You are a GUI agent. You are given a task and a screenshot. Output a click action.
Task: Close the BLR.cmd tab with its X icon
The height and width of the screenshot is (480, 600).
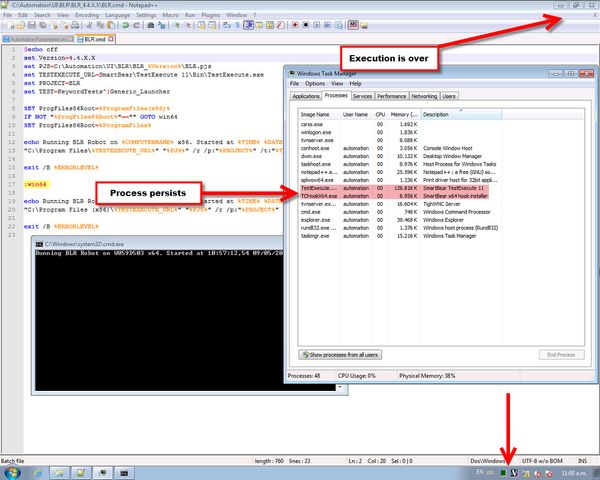click(112, 38)
